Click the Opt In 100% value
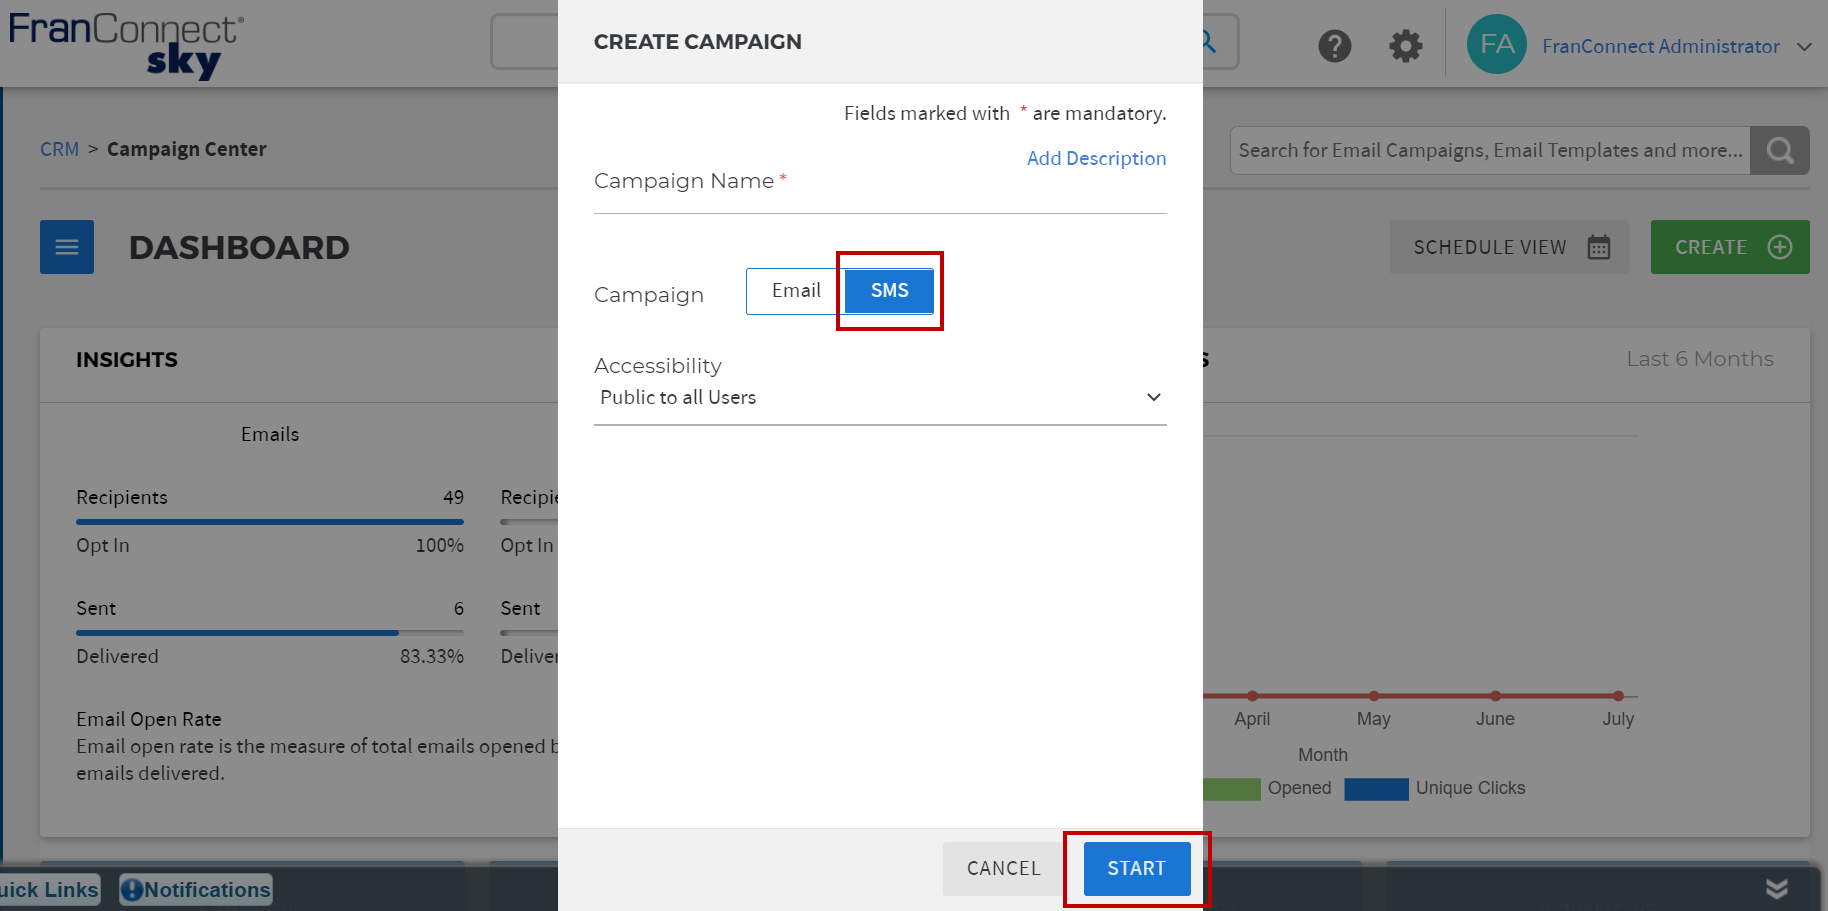This screenshot has width=1828, height=911. (x=440, y=545)
